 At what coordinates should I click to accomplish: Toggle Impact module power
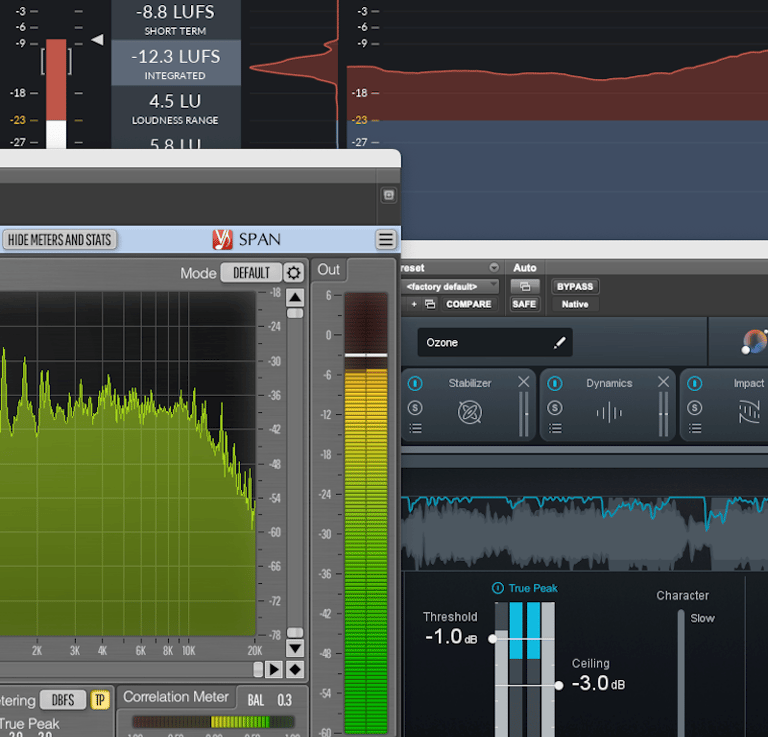coord(695,383)
